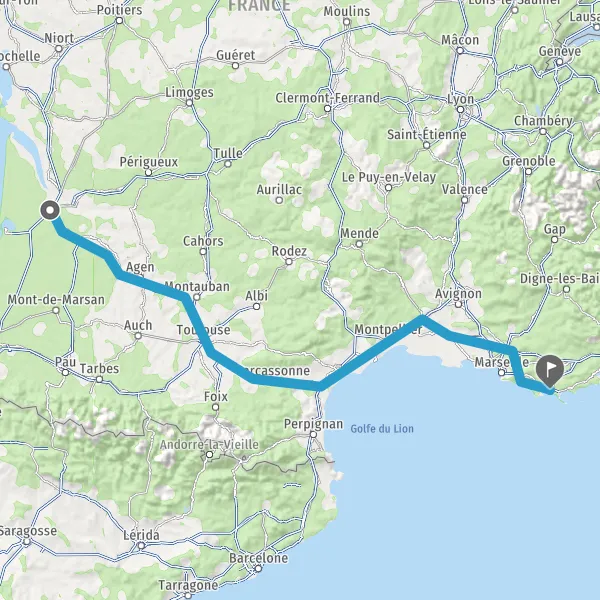Screen dimensions: 600x600
Task: Click the Agen city label
Action: [140, 267]
